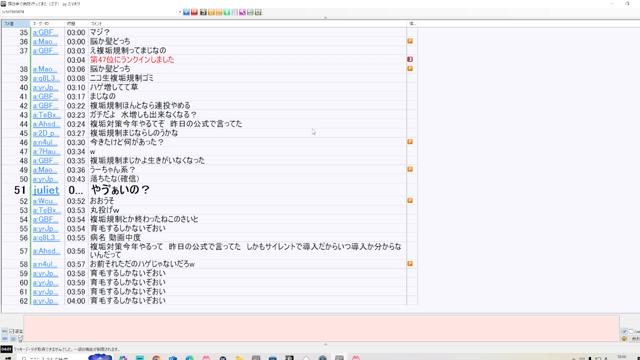The width and height of the screenshot is (640, 360).
Task: Click the orange badge on comment 58
Action: pyautogui.click(x=410, y=264)
